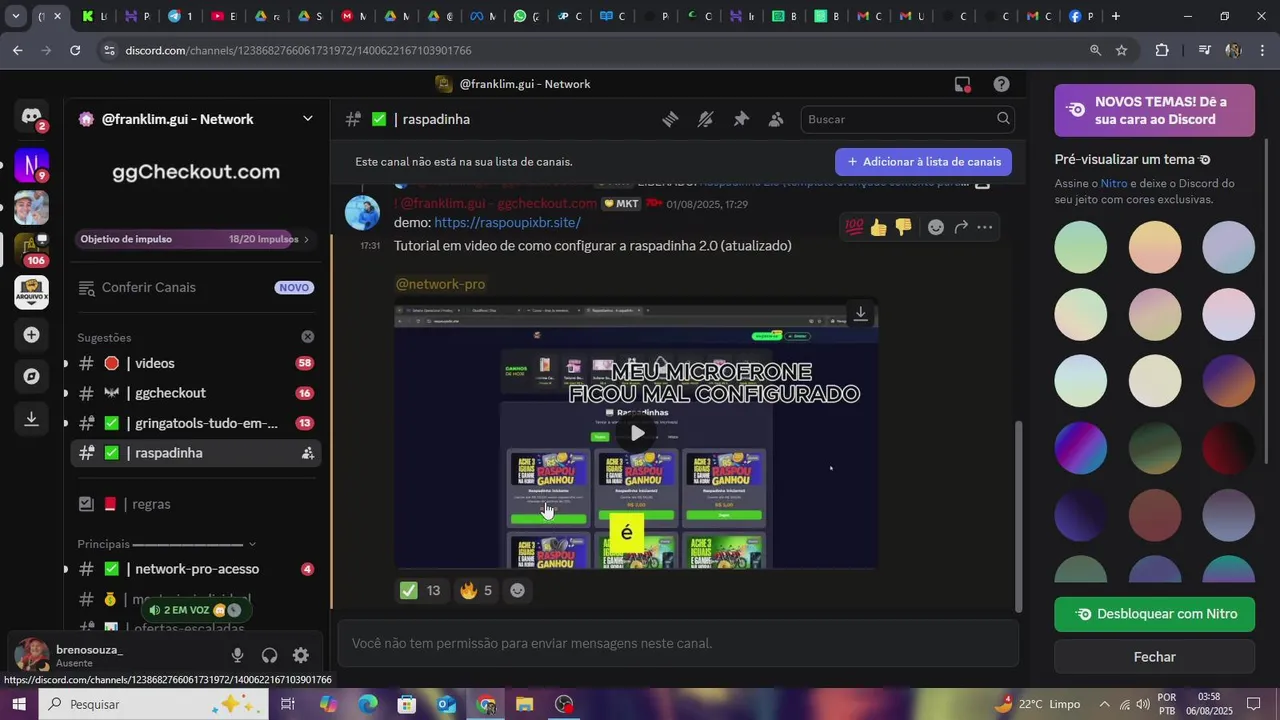Expand the boost goal 18/20 Impulsos
This screenshot has height=720, width=1280.
tap(196, 239)
